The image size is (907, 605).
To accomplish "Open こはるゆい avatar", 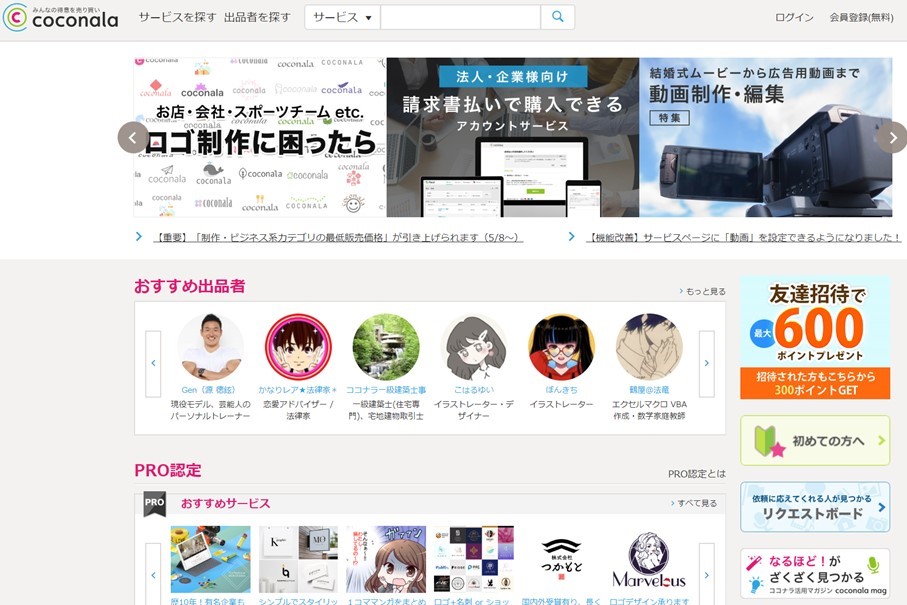I will coord(474,347).
